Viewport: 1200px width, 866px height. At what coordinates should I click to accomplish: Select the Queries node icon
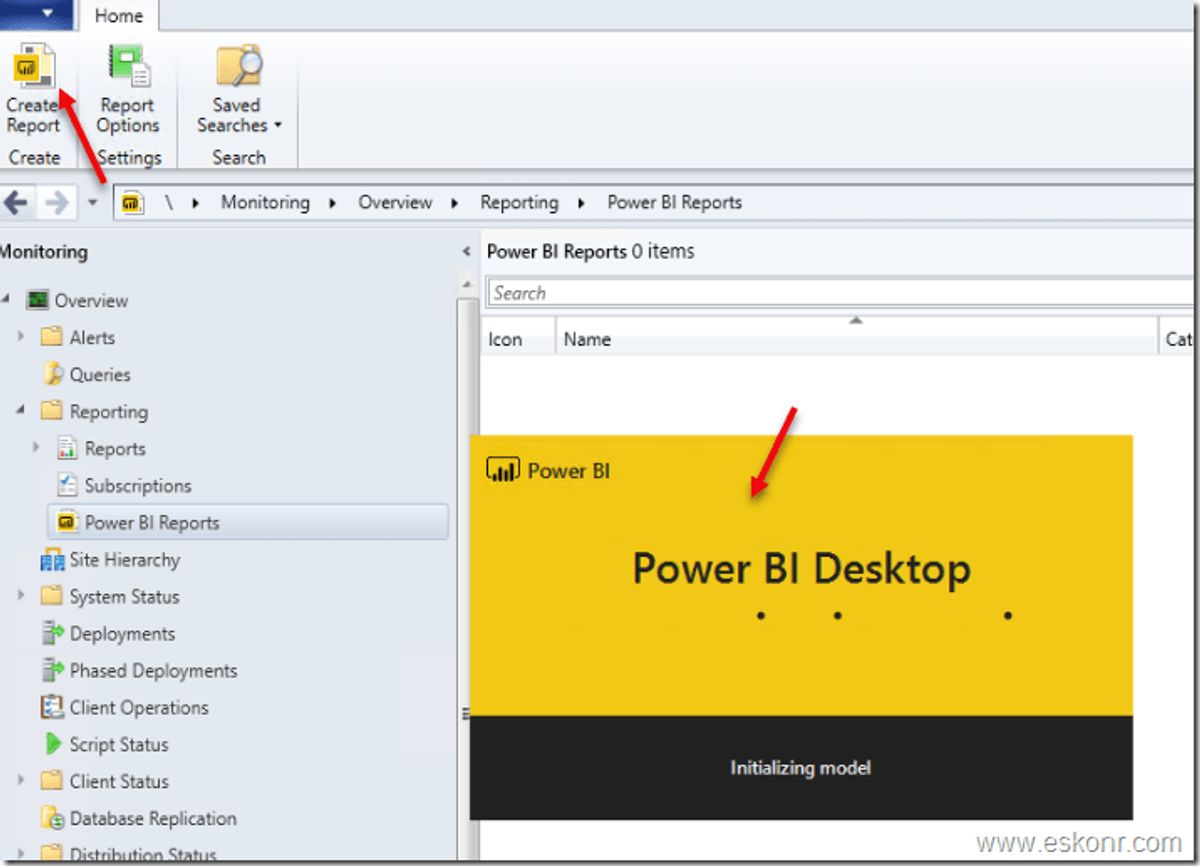53,374
